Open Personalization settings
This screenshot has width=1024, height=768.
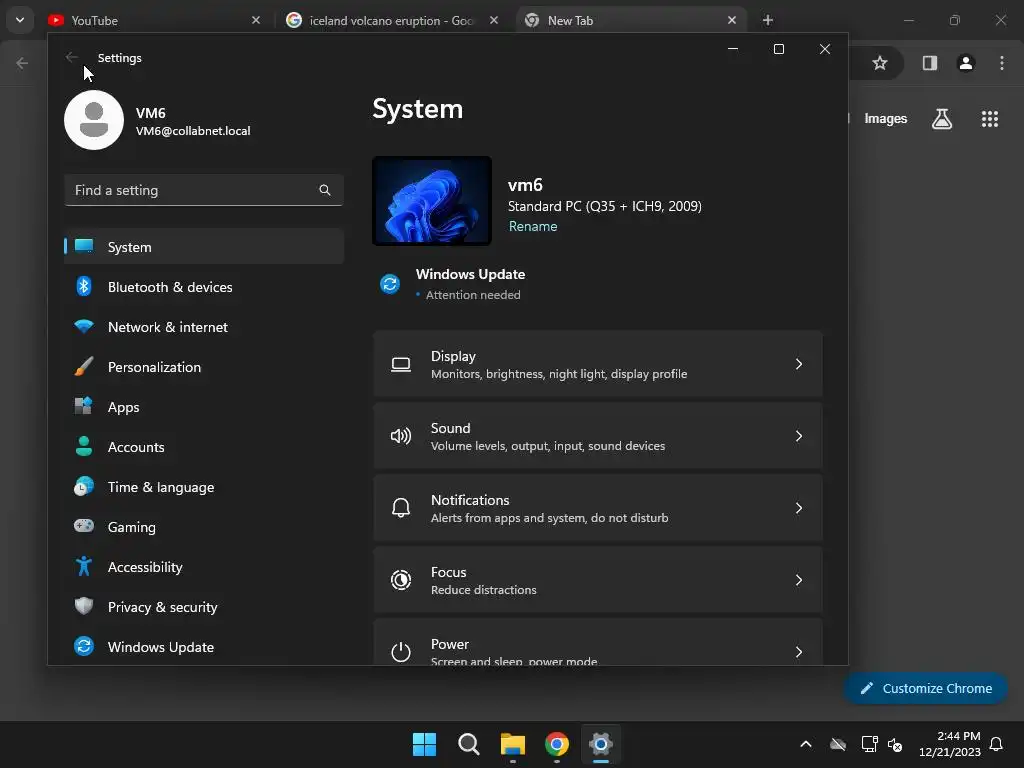204,366
